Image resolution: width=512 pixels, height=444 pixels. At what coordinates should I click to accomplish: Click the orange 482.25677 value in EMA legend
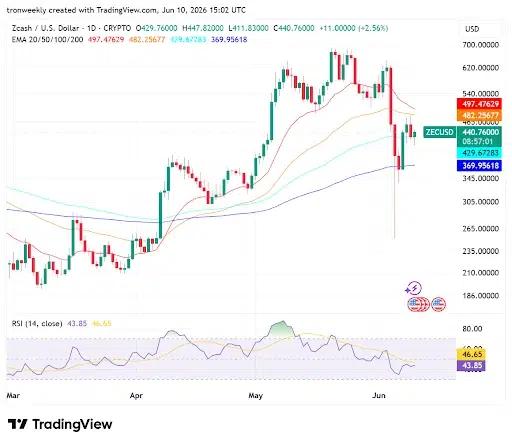[x=147, y=40]
